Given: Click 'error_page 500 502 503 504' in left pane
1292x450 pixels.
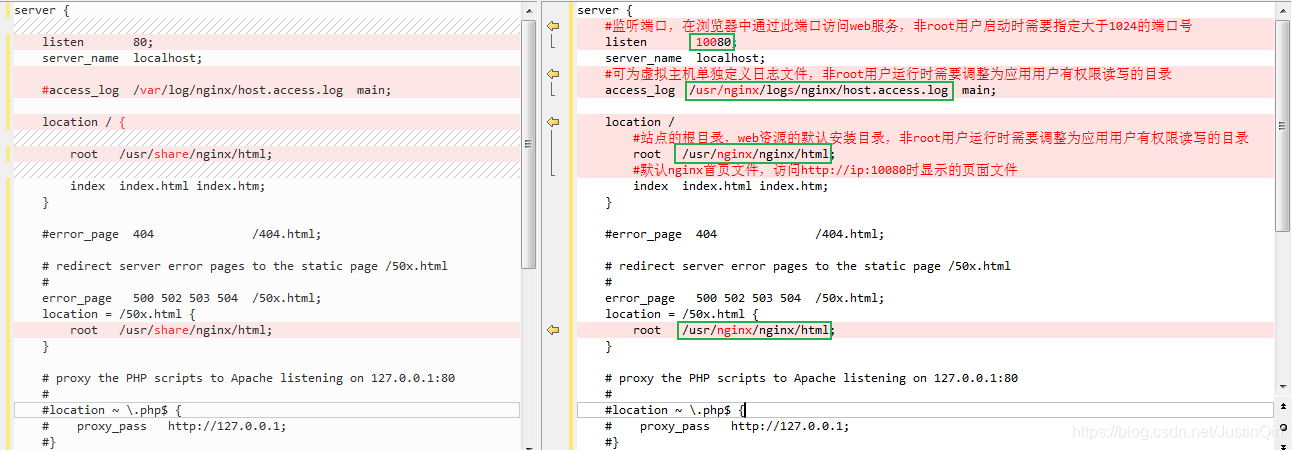Looking at the screenshot, I should click(x=181, y=298).
